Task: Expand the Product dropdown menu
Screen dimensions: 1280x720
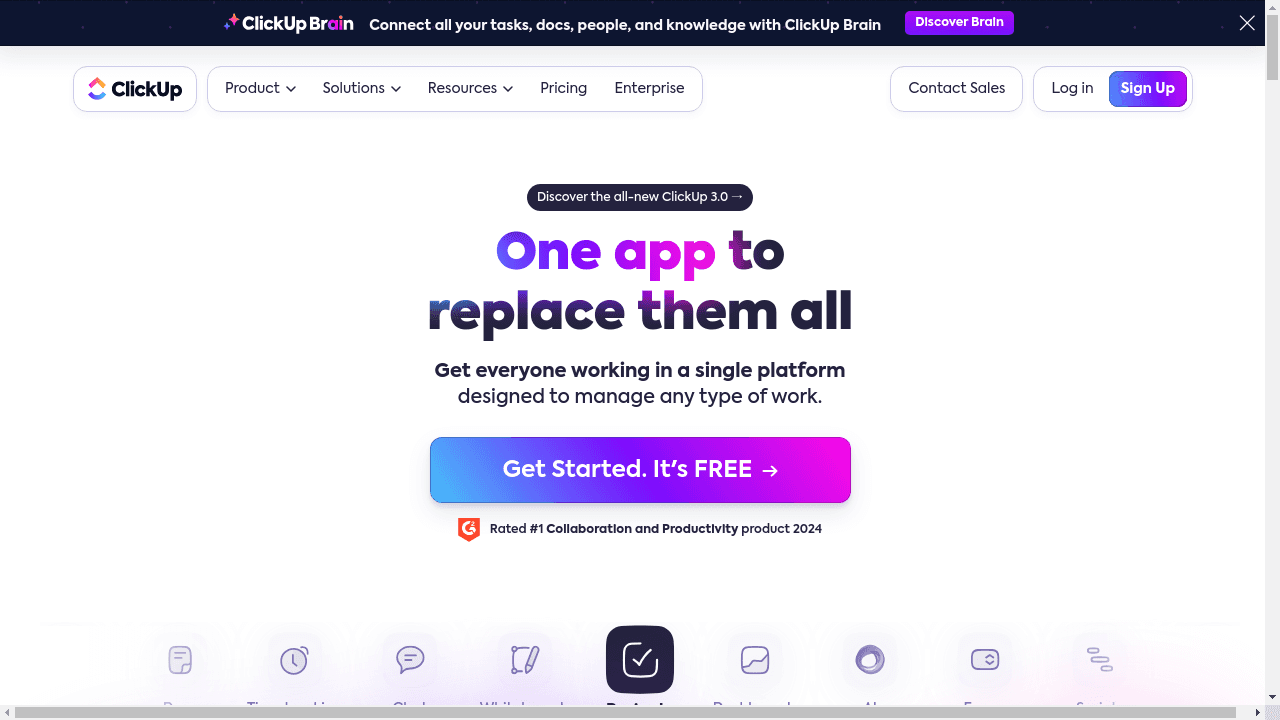Action: (260, 88)
